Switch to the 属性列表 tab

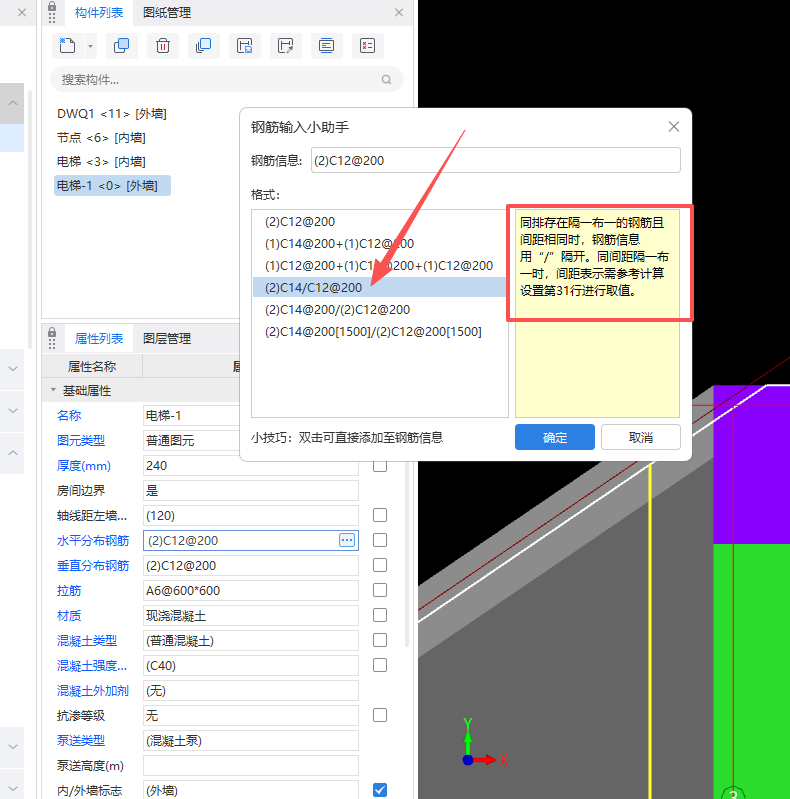pos(99,339)
